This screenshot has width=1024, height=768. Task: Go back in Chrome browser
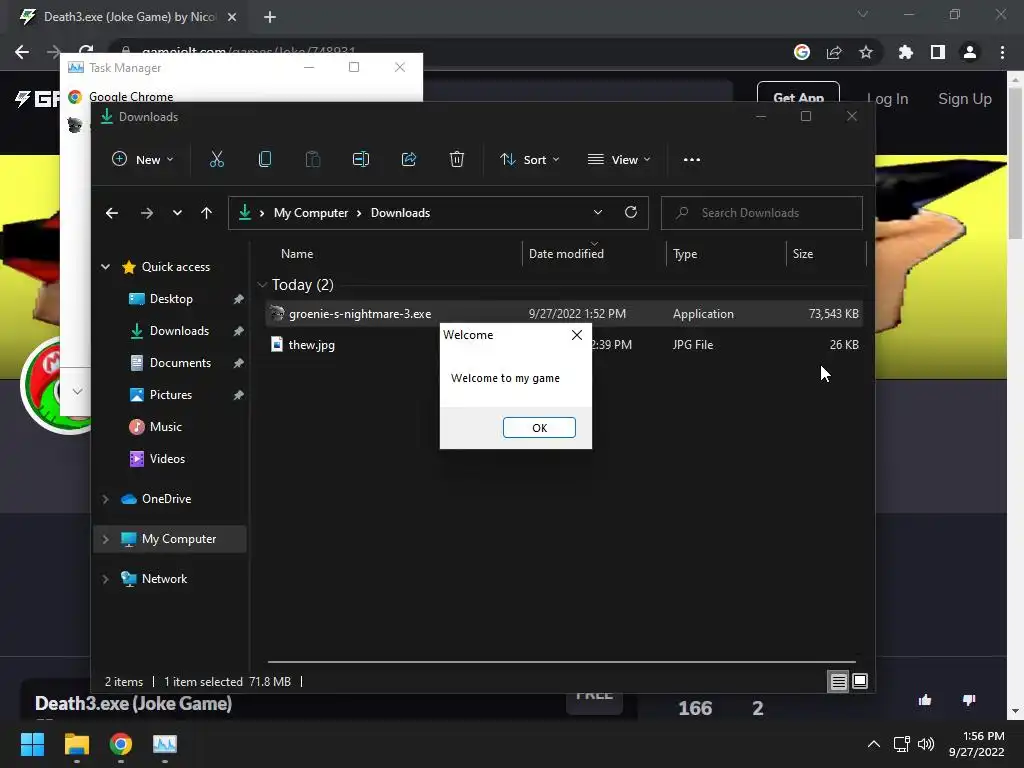(x=22, y=52)
